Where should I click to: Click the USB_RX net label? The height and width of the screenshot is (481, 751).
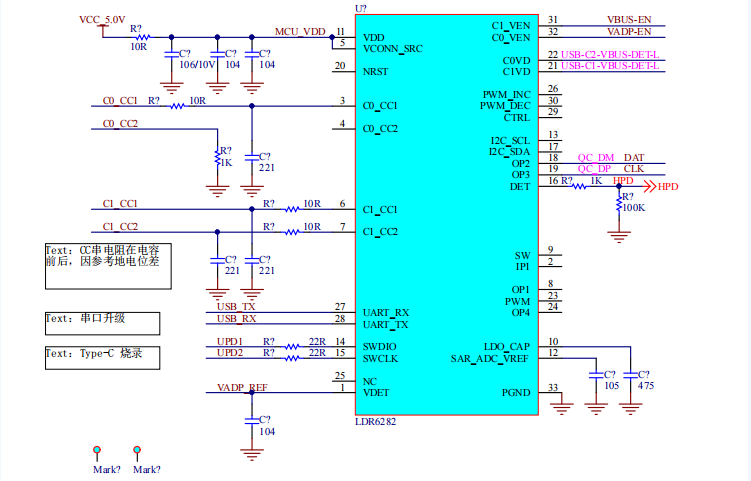(236, 319)
